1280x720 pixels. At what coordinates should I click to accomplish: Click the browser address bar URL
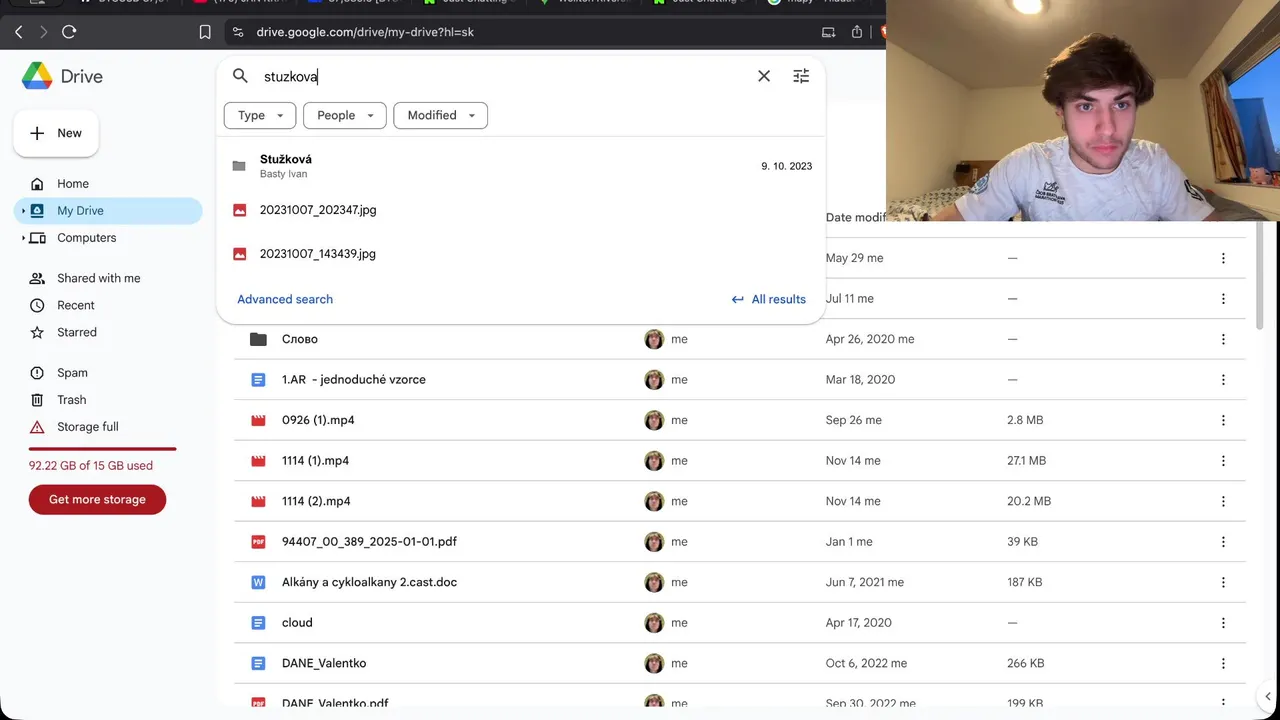(x=365, y=32)
